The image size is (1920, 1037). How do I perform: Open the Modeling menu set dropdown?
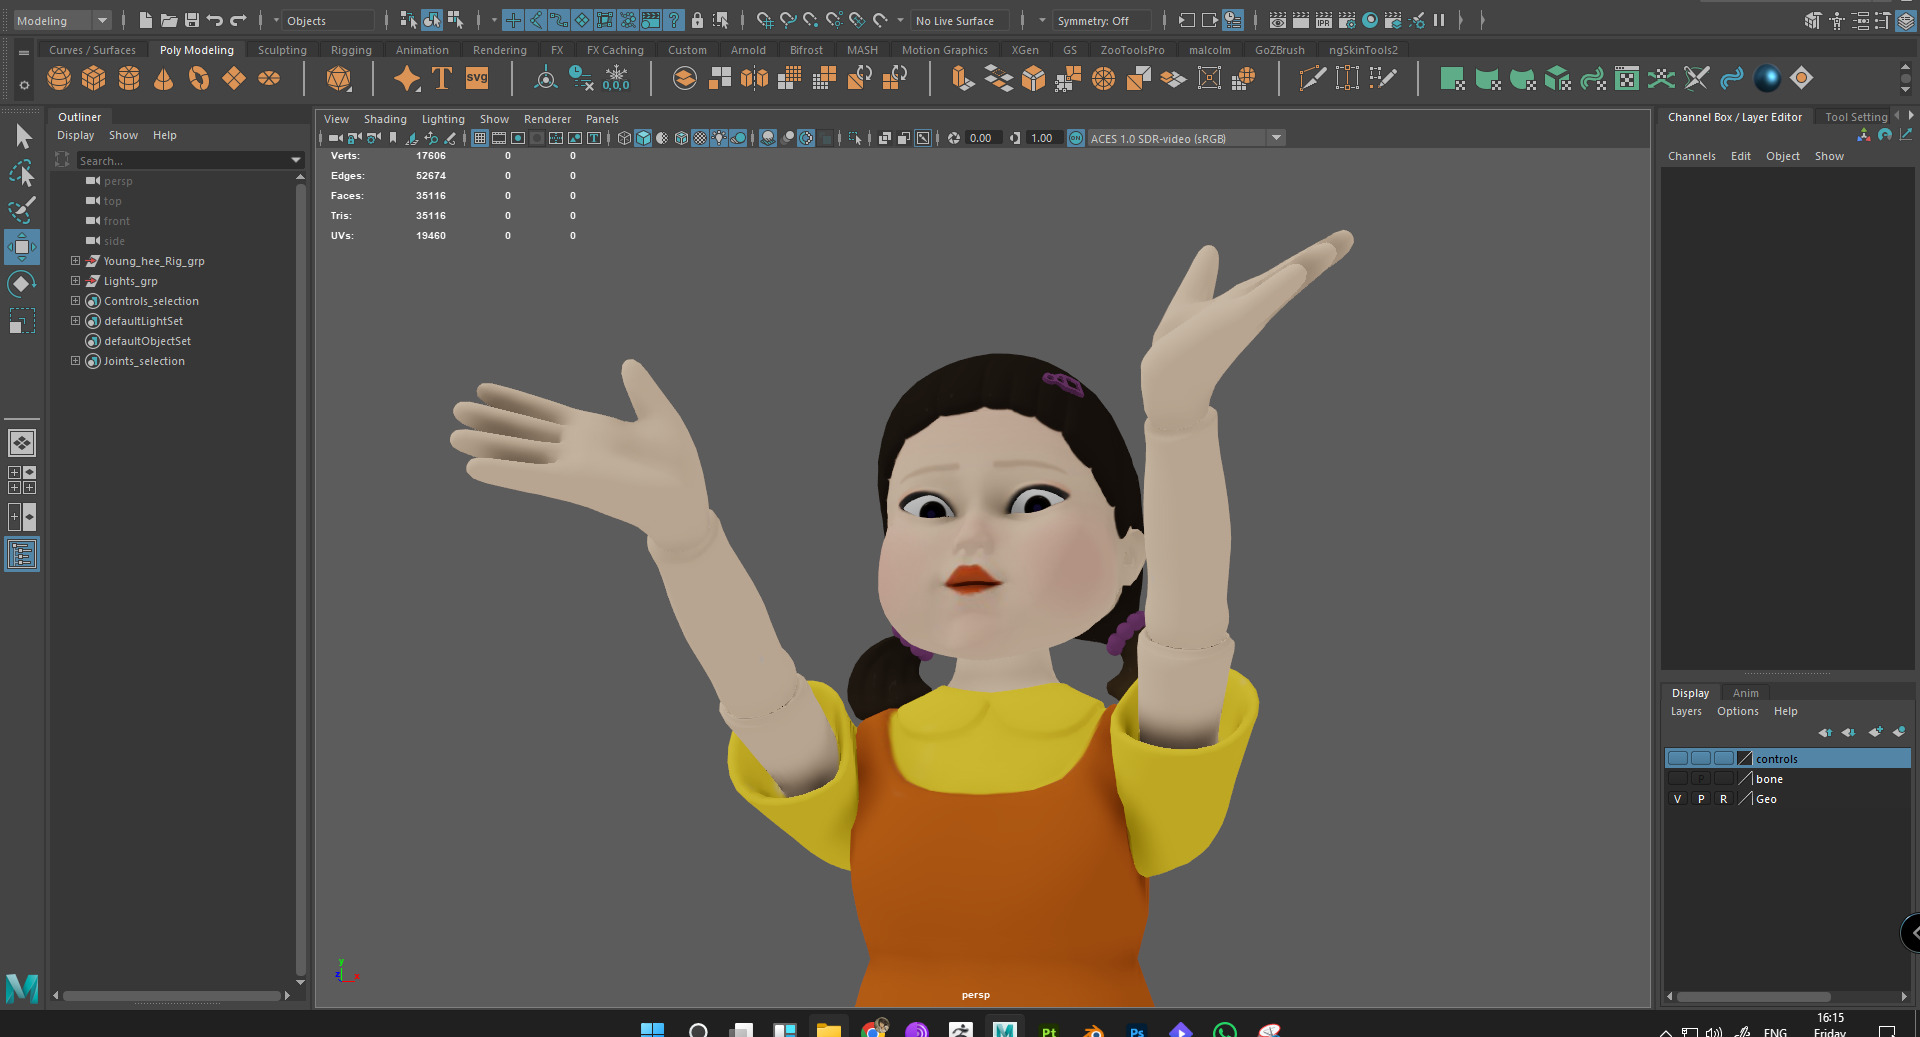61,20
